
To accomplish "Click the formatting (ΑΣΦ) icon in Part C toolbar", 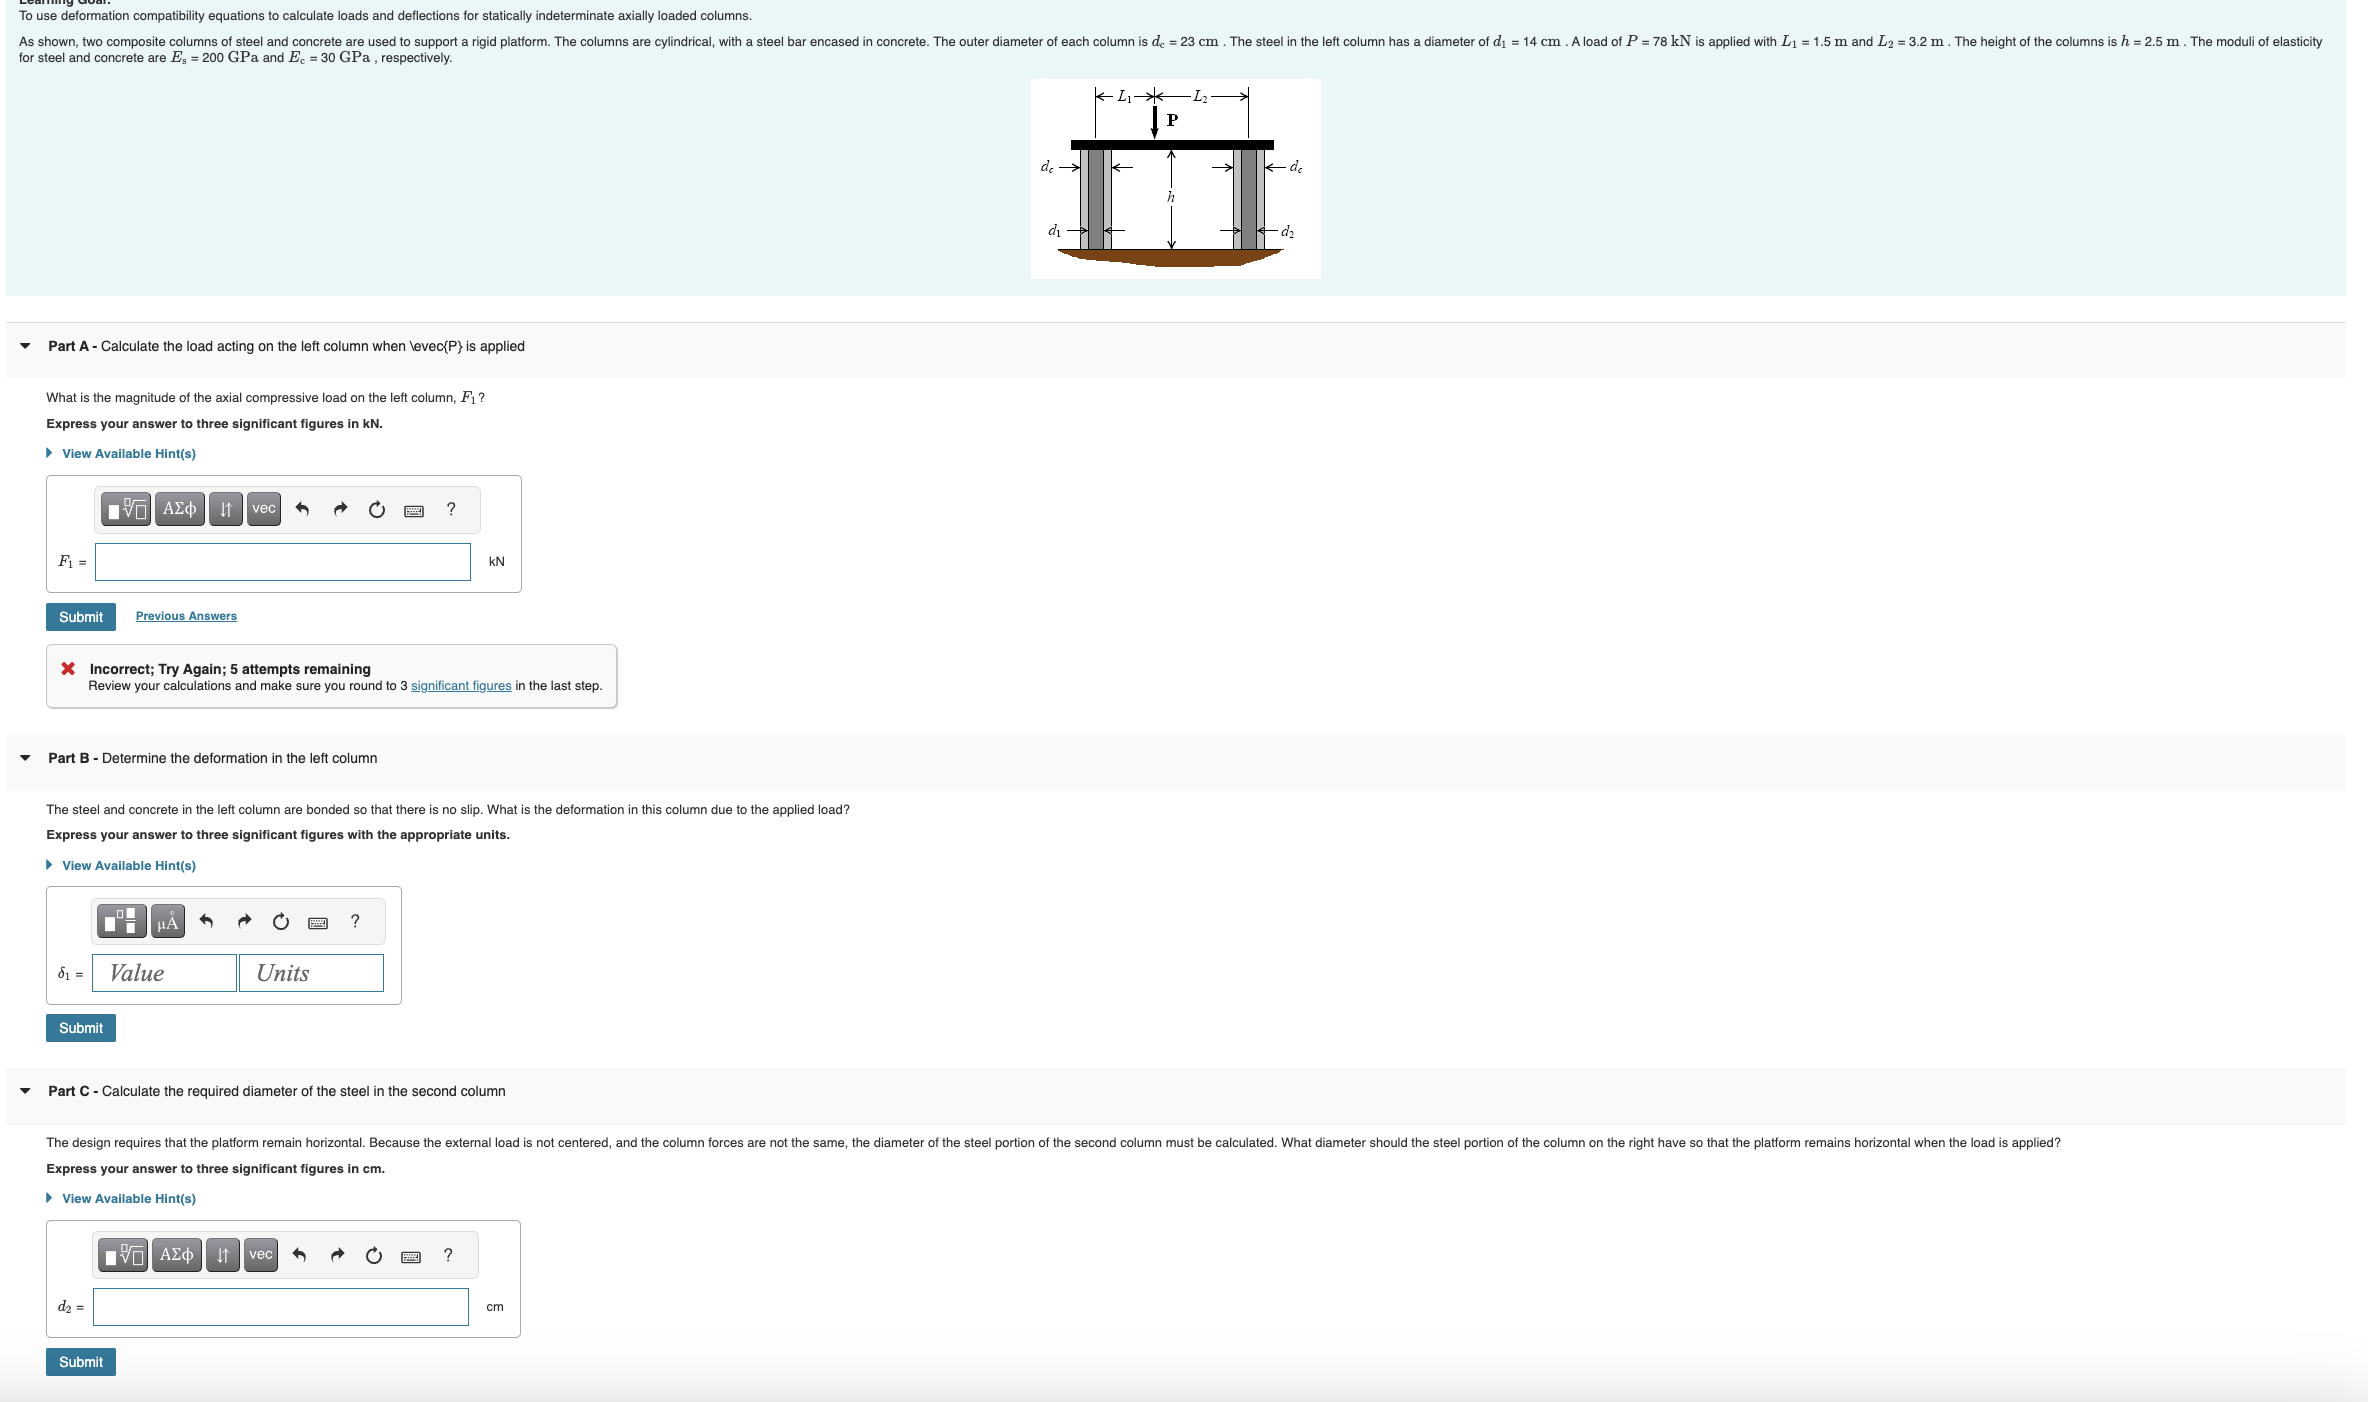I will [x=177, y=1255].
